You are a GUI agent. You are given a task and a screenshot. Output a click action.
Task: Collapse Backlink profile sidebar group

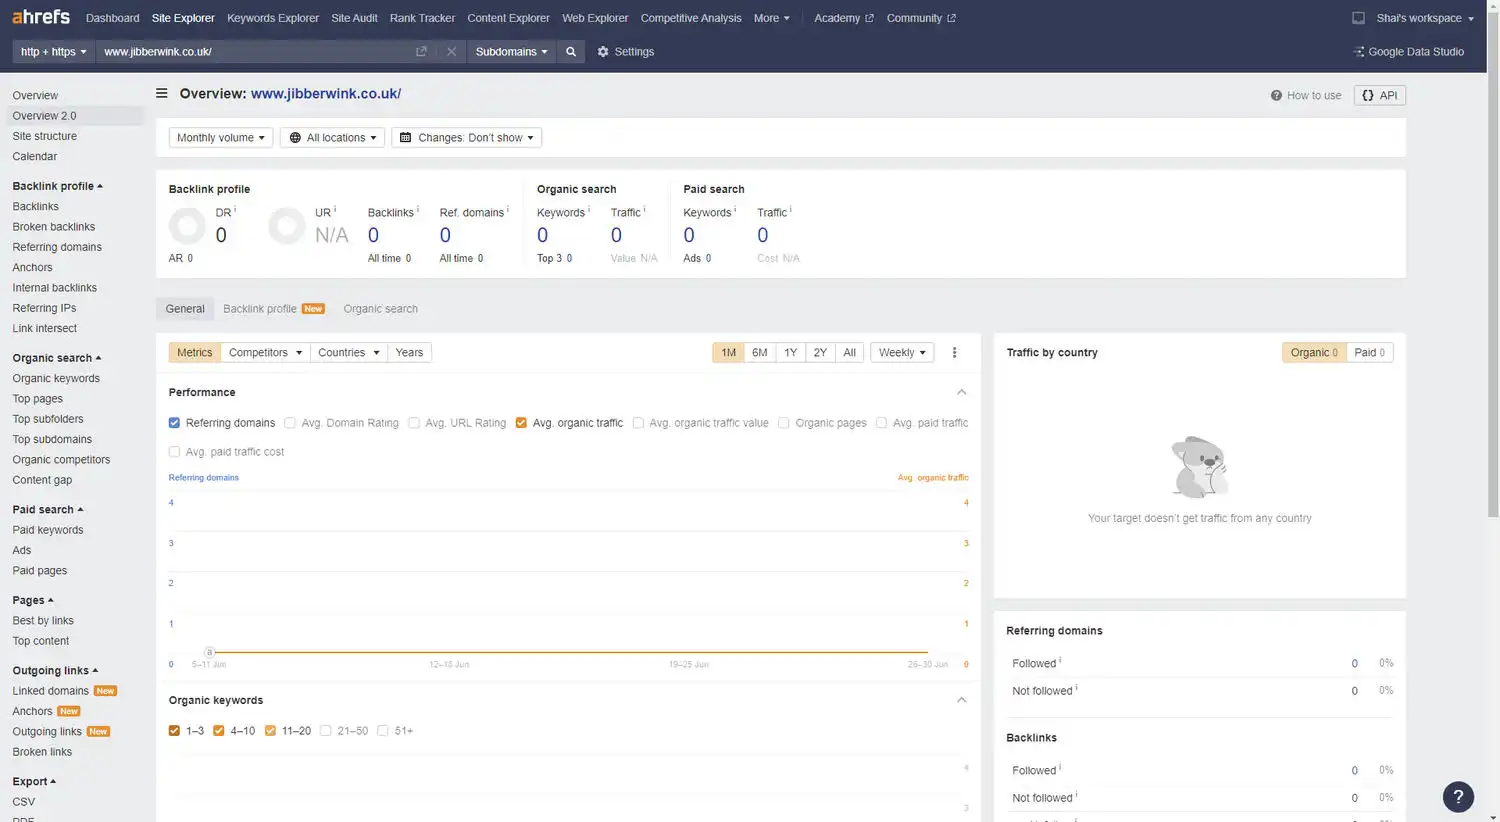click(57, 186)
